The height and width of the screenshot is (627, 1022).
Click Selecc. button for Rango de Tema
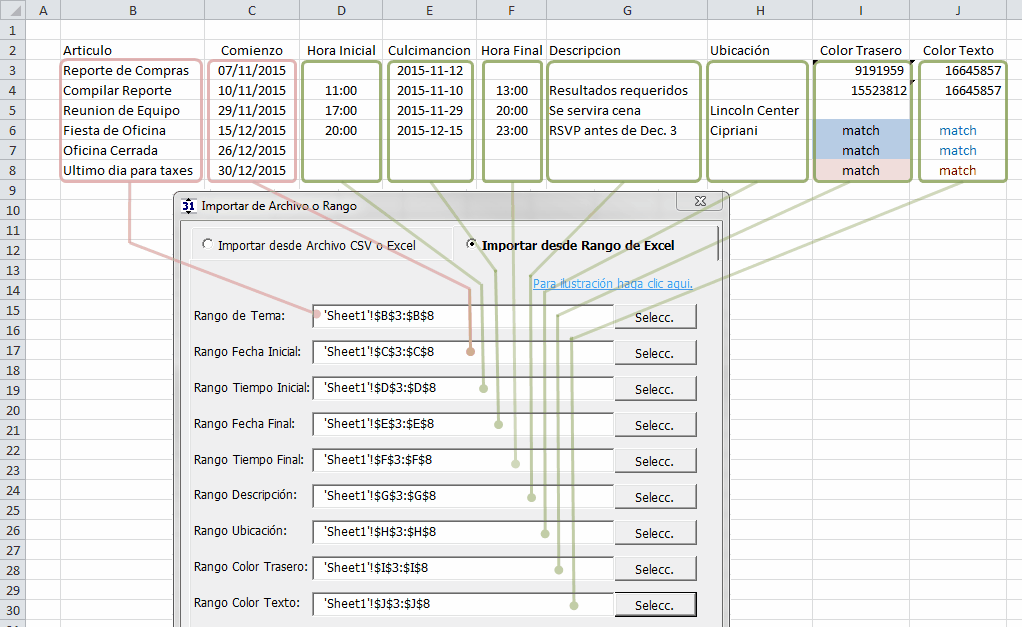(654, 317)
